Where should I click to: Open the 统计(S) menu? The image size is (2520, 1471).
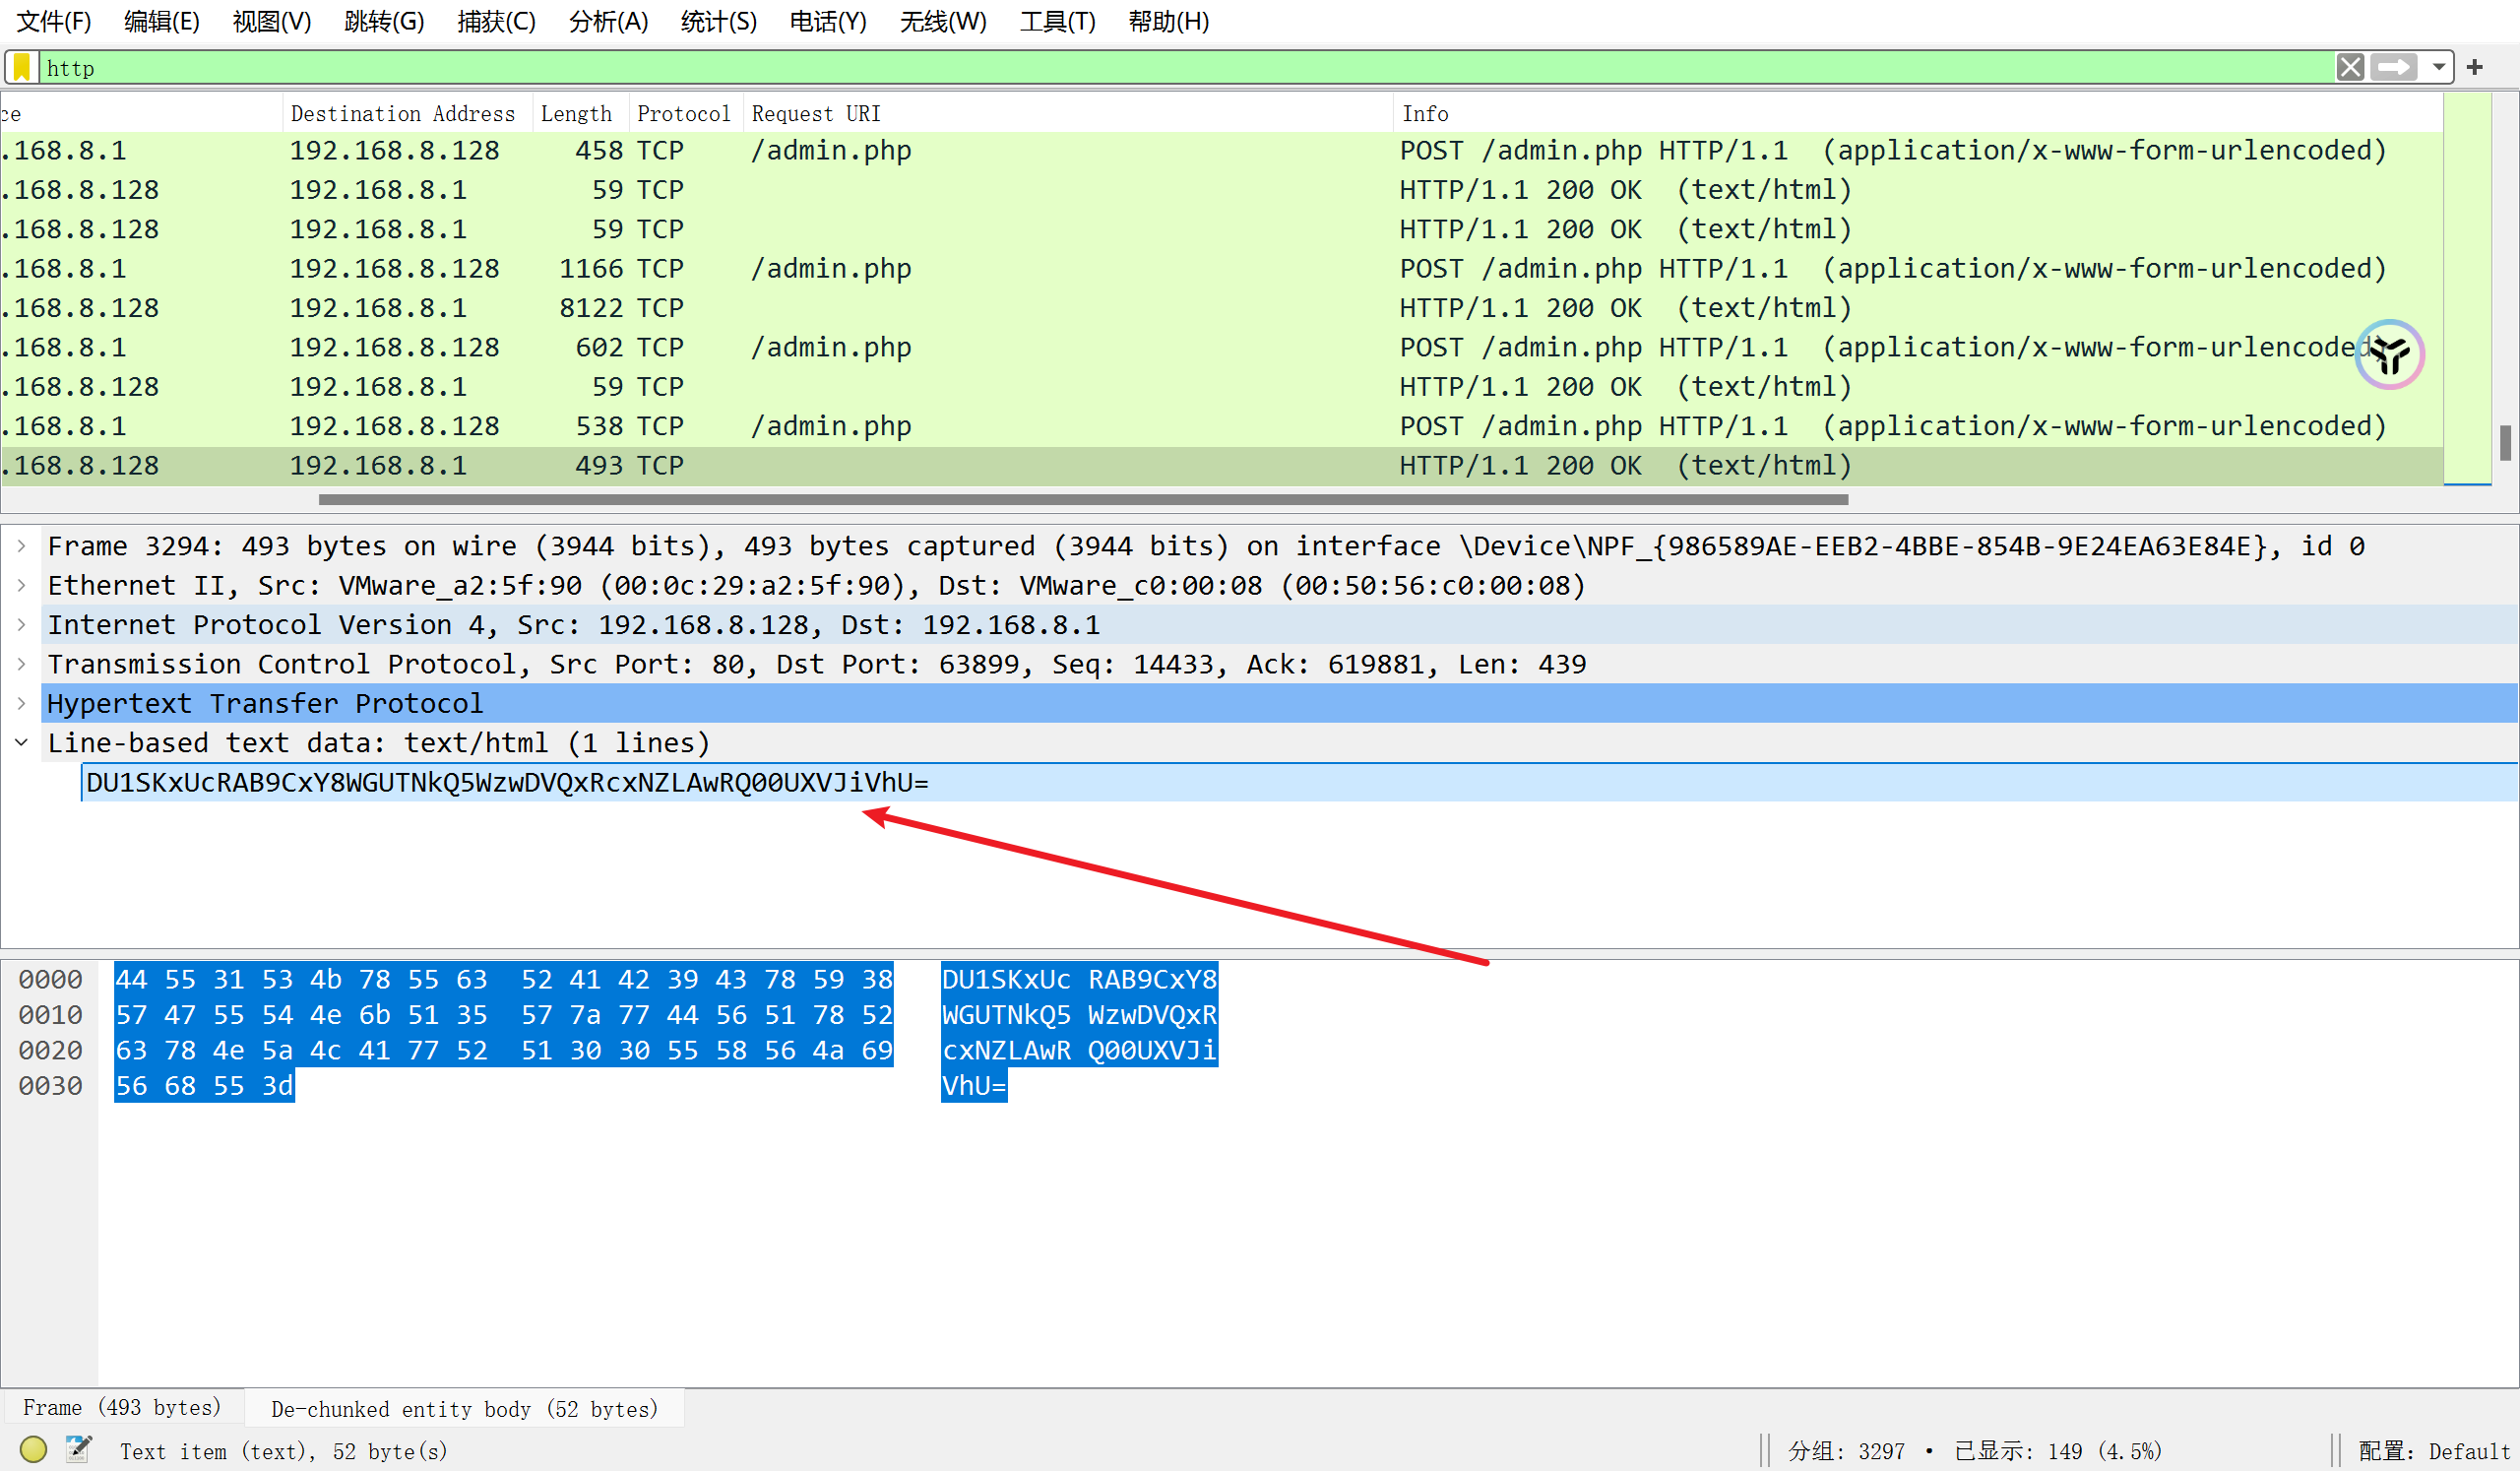[718, 21]
